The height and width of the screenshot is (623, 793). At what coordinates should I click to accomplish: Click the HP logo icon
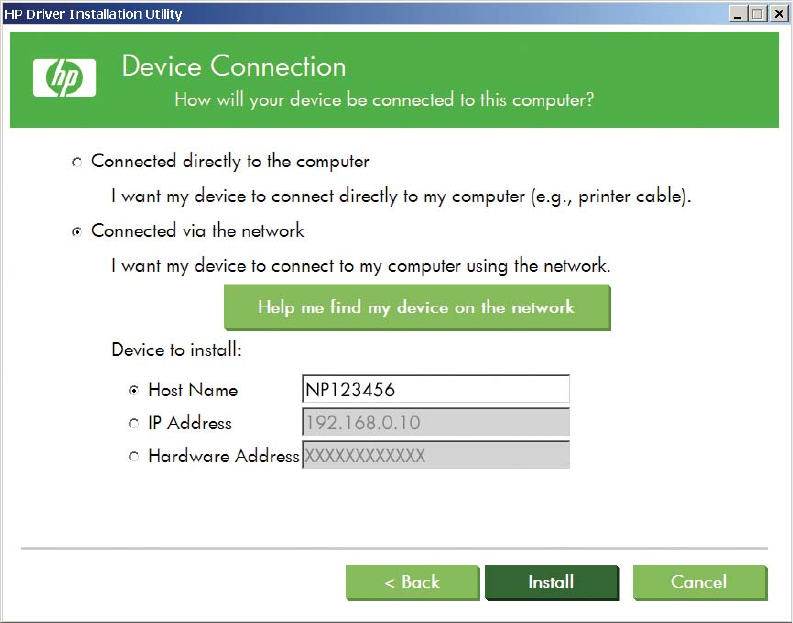(64, 77)
